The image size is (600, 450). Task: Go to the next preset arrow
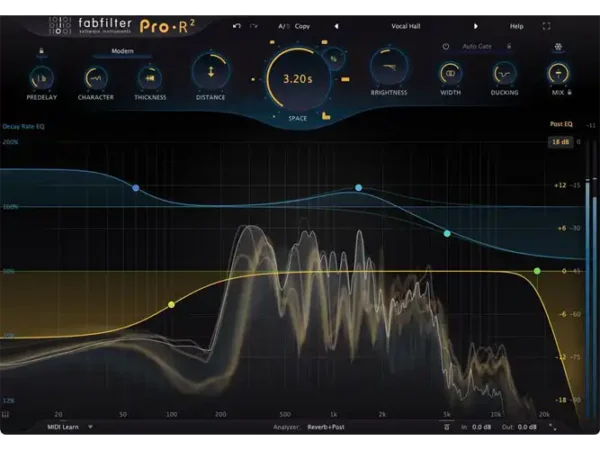pyautogui.click(x=476, y=26)
